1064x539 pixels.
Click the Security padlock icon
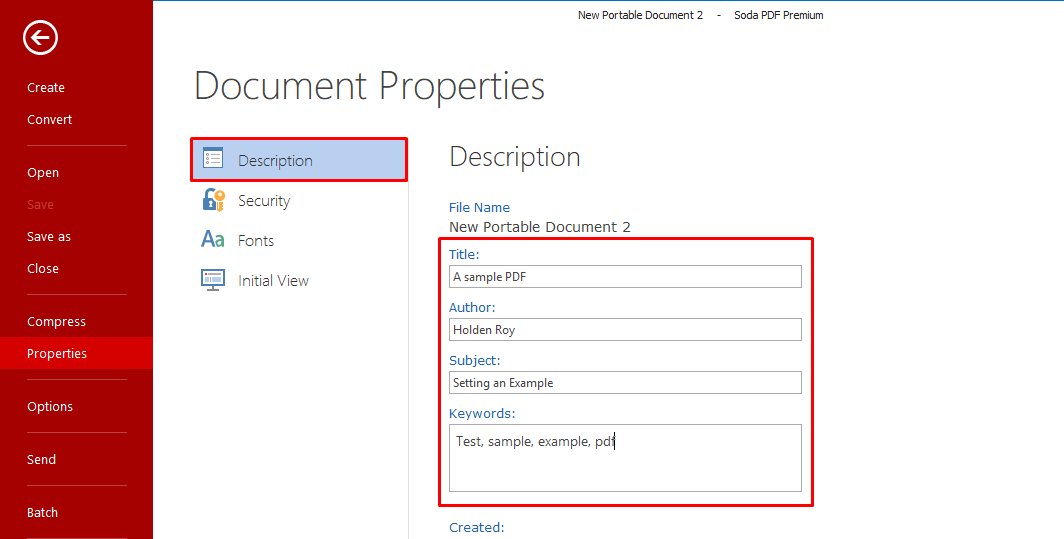click(213, 200)
